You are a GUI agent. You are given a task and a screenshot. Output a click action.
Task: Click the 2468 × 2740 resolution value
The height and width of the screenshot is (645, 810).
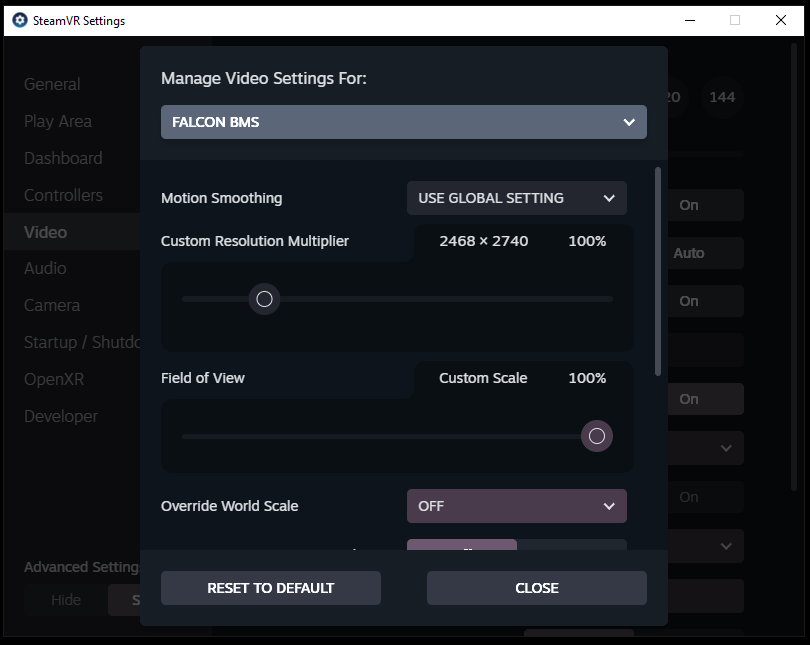[x=484, y=241]
